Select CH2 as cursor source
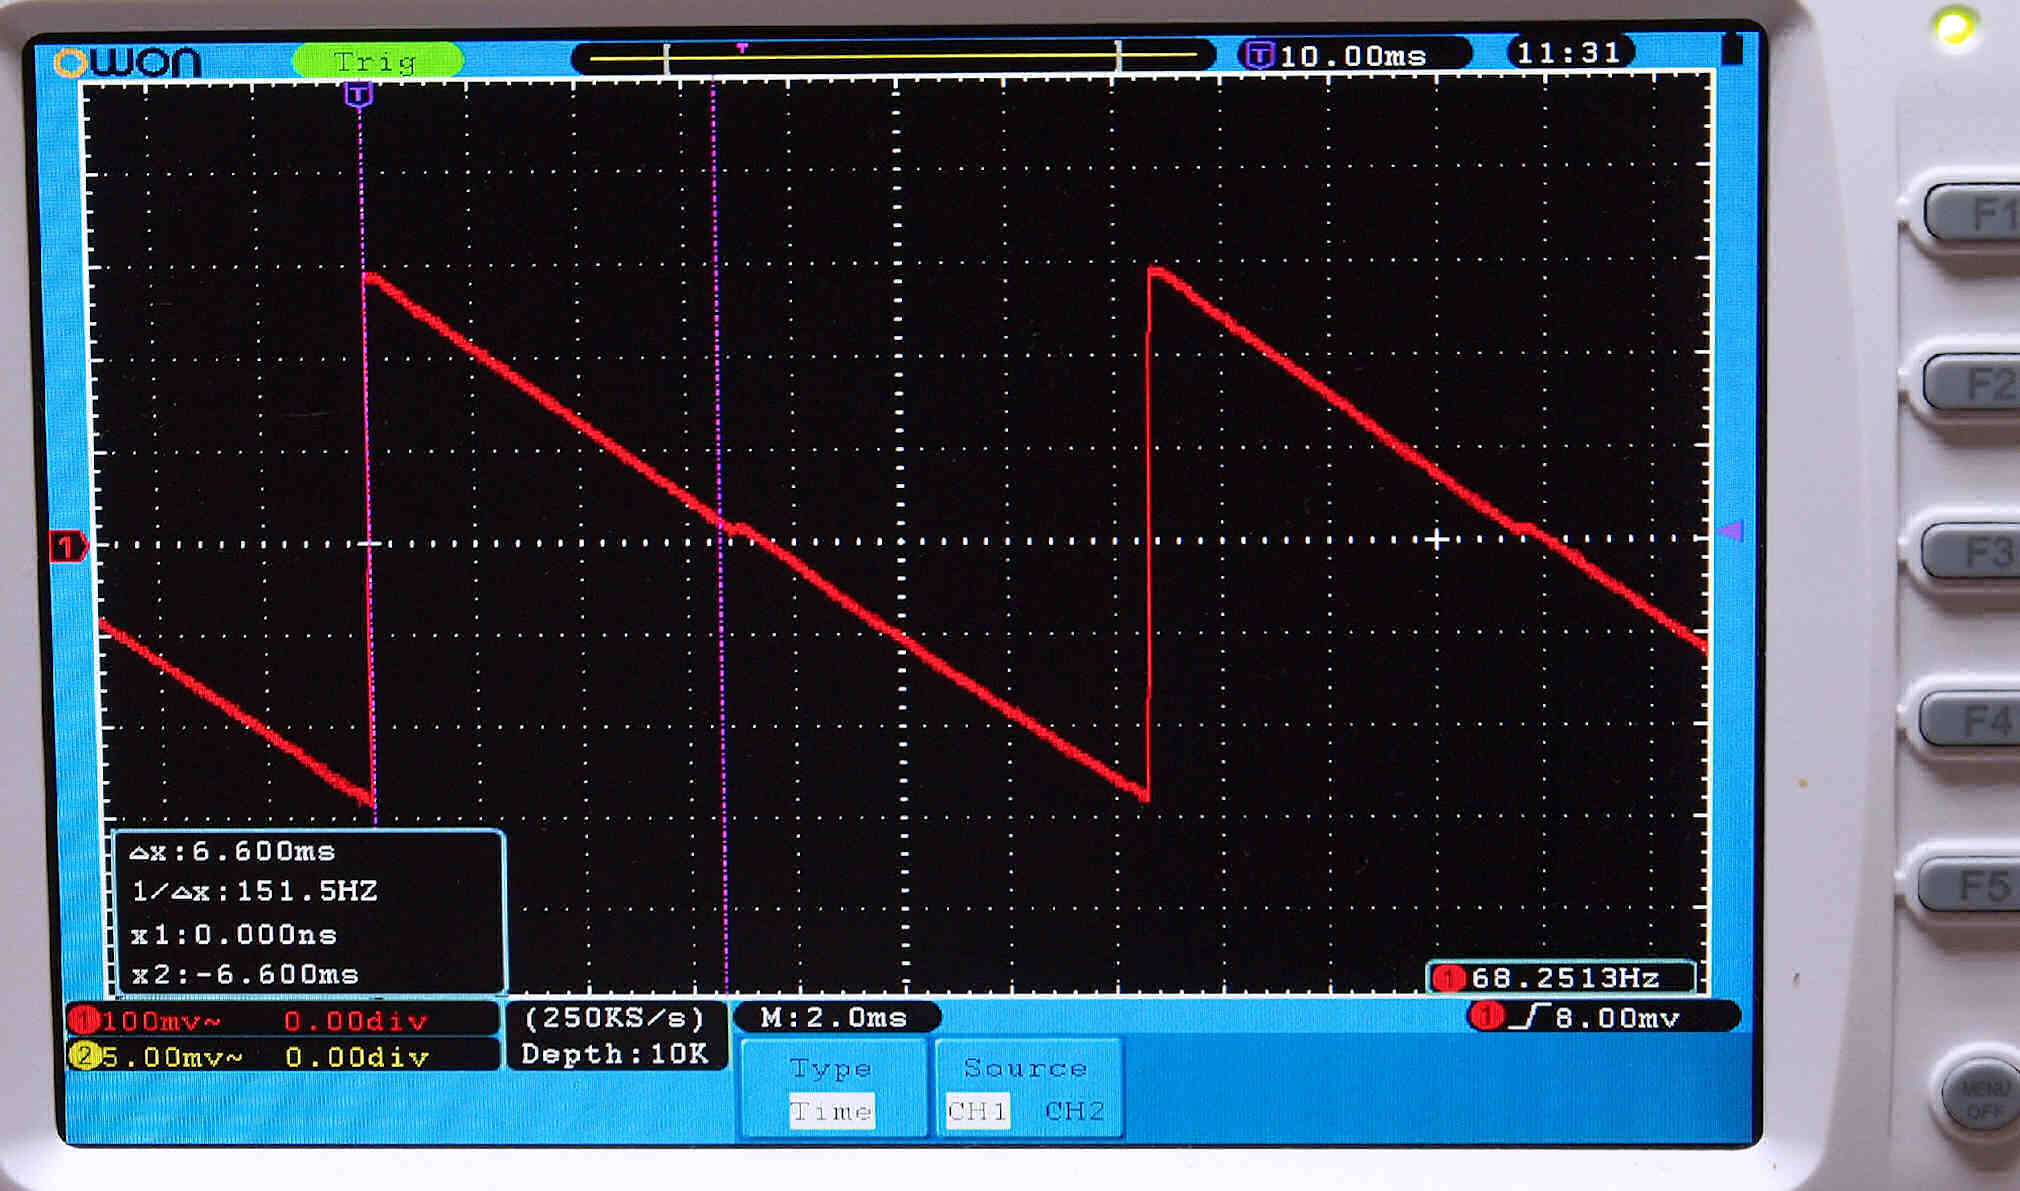The image size is (2020, 1191). [x=1074, y=1110]
